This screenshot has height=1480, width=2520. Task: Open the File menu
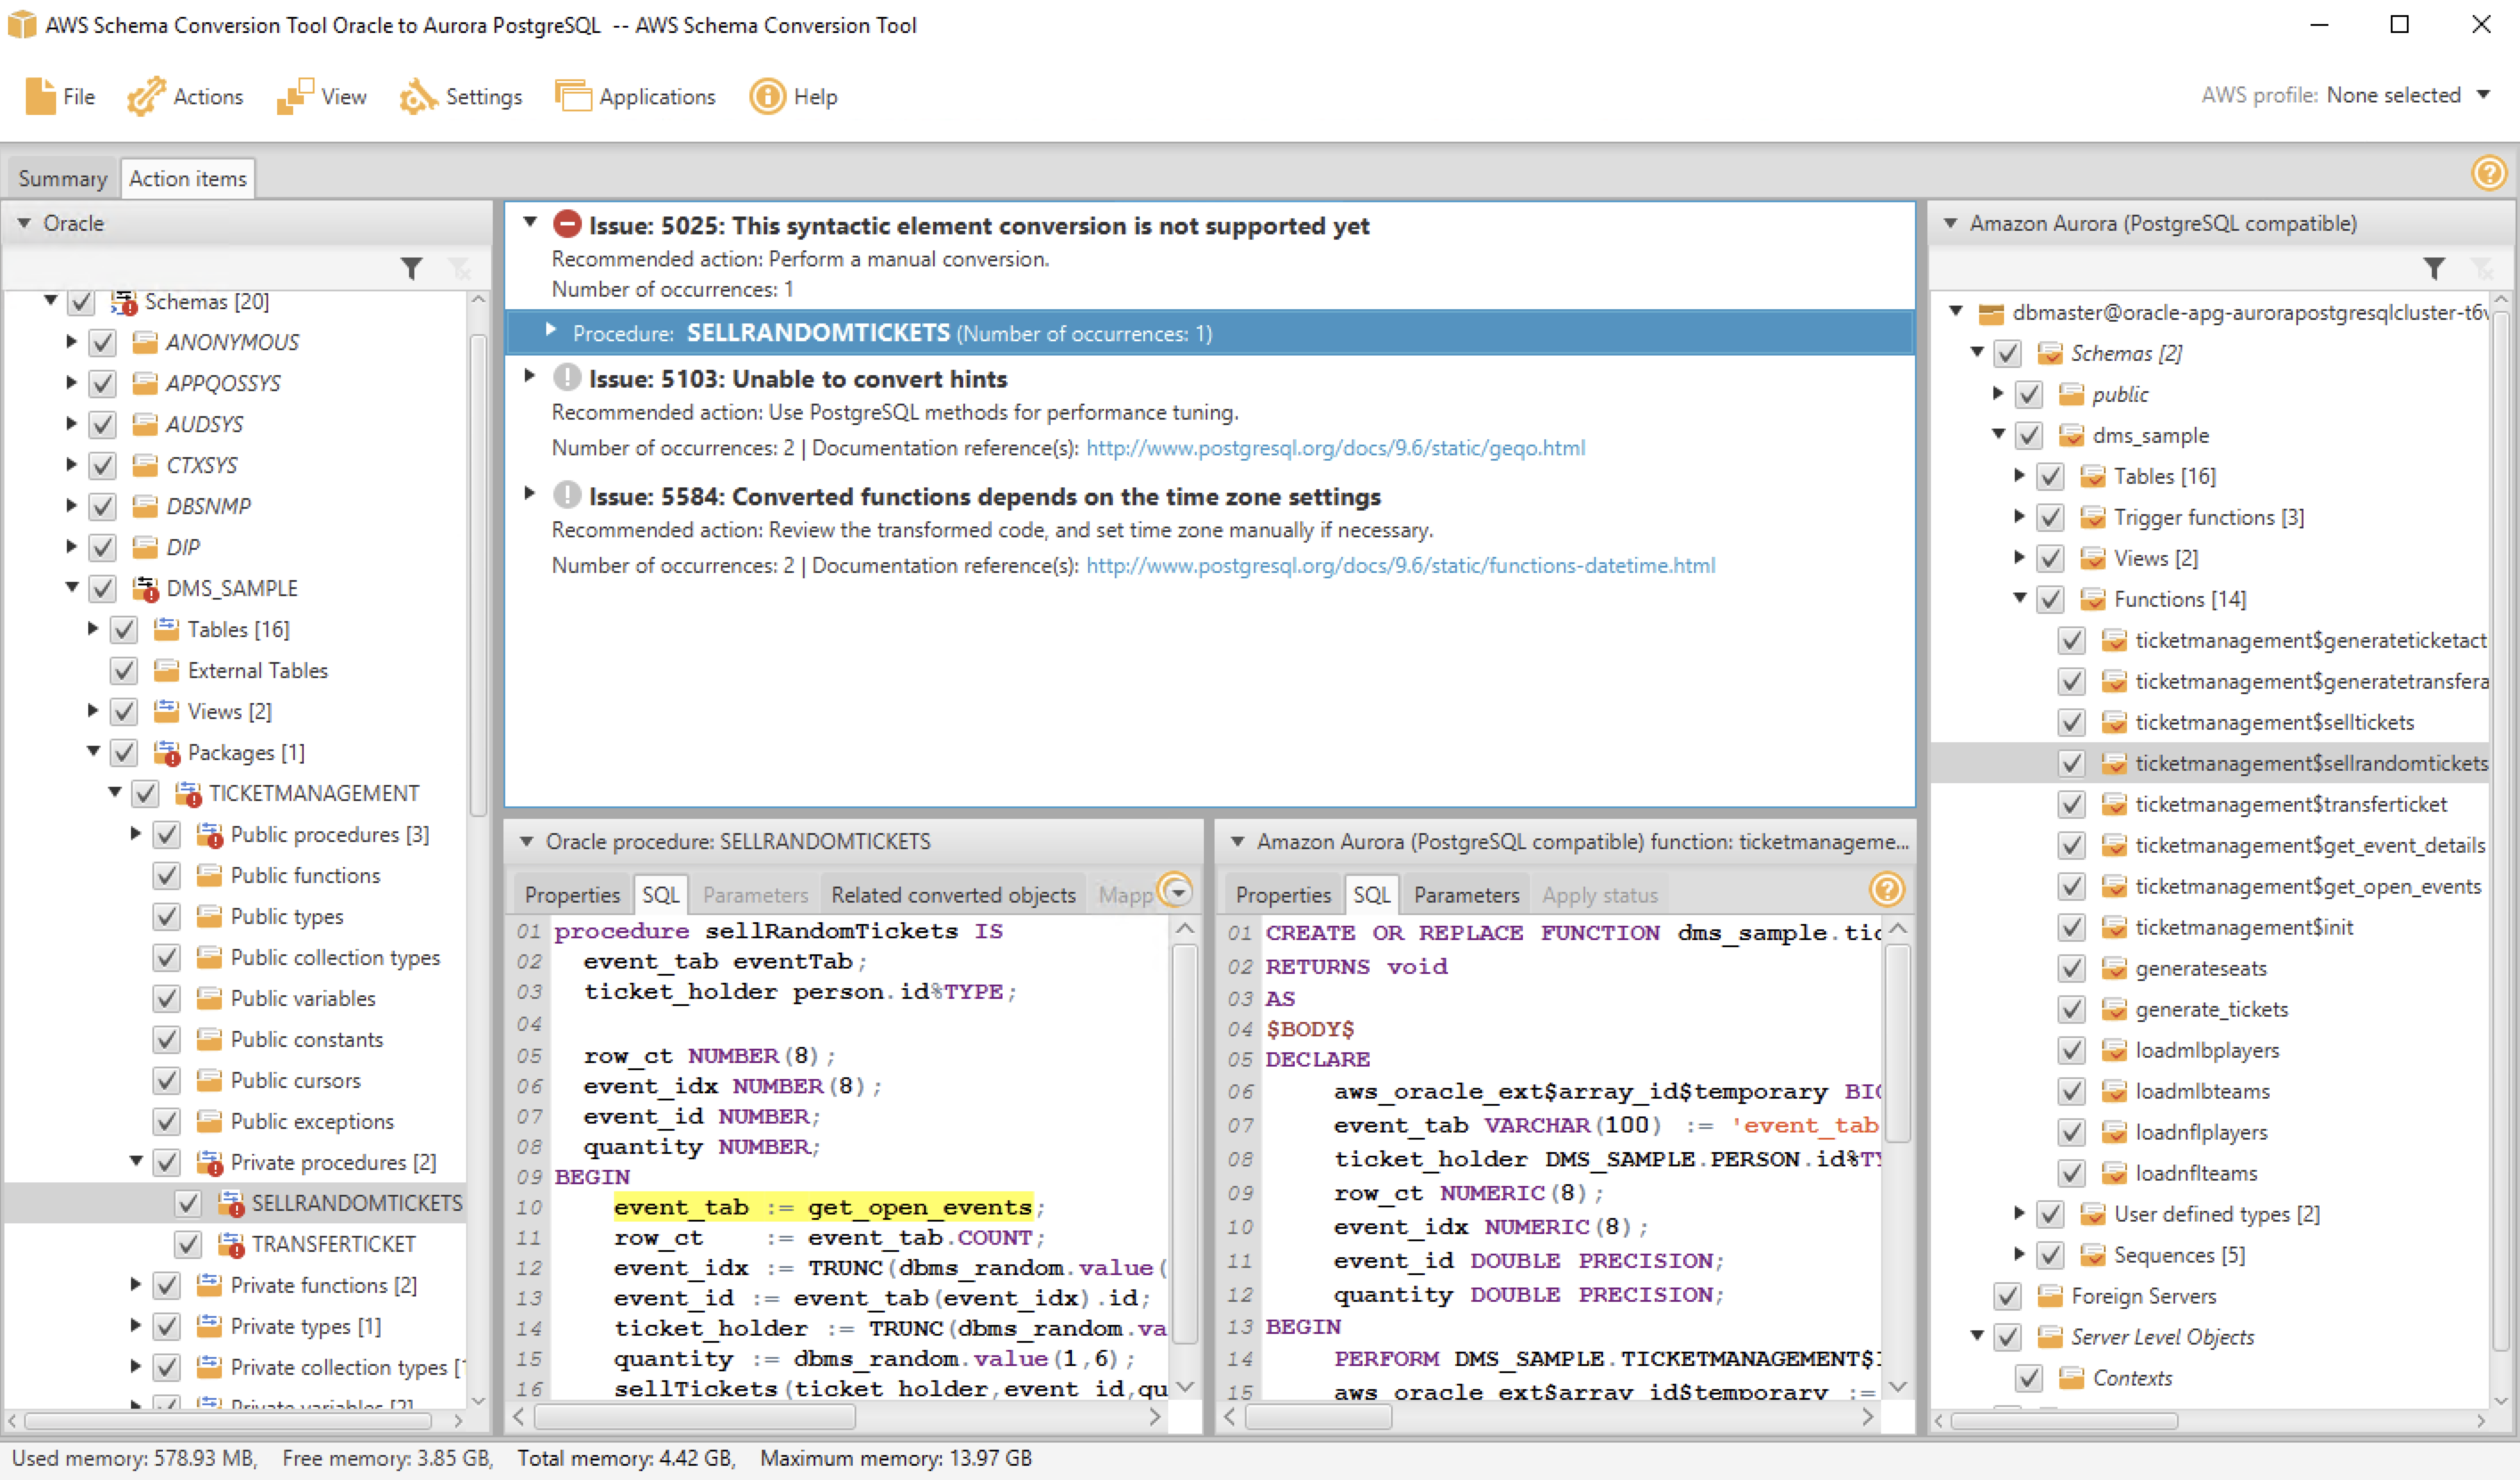(59, 96)
